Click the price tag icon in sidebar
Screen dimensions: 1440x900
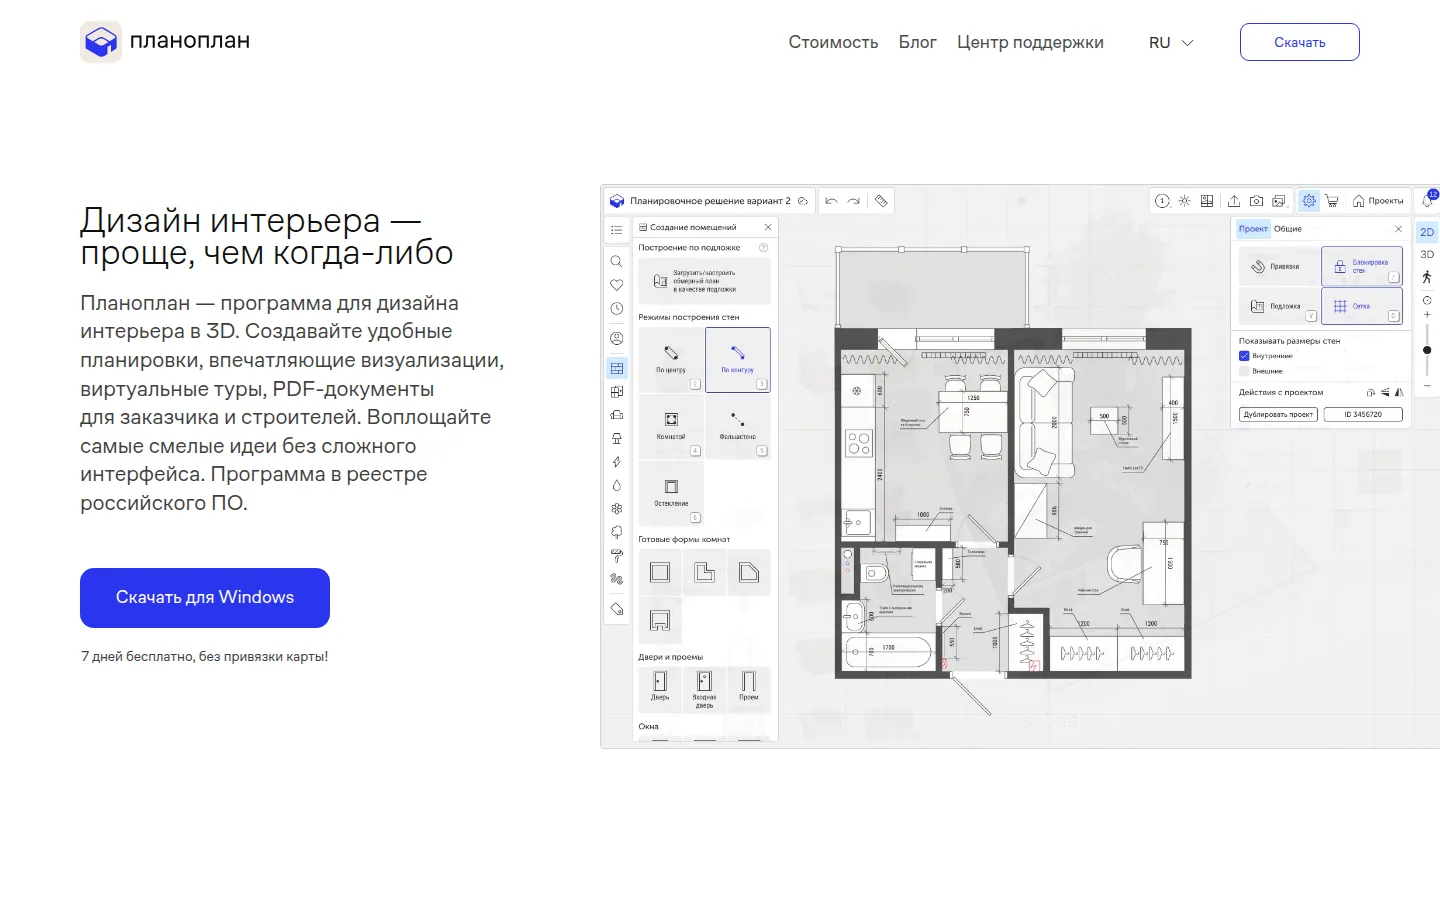[617, 609]
